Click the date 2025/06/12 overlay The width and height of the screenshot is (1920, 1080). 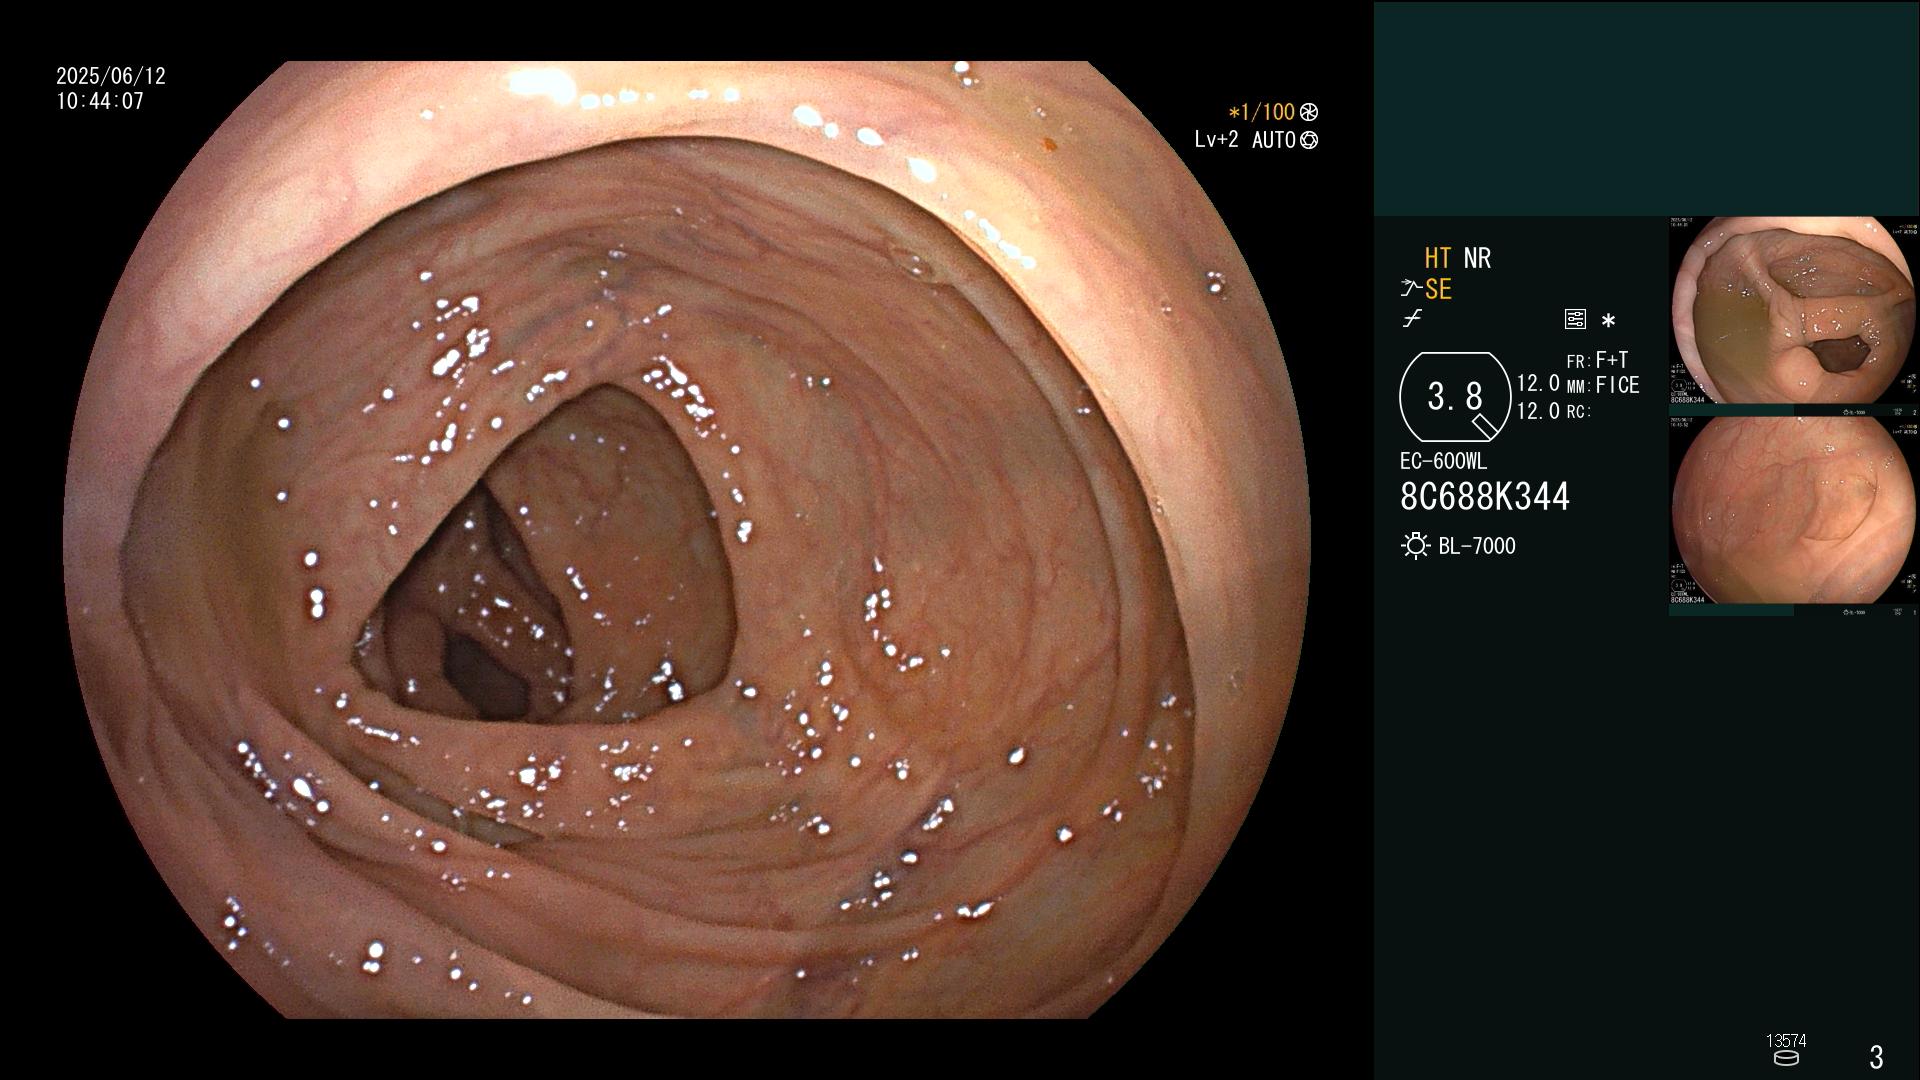coord(111,76)
